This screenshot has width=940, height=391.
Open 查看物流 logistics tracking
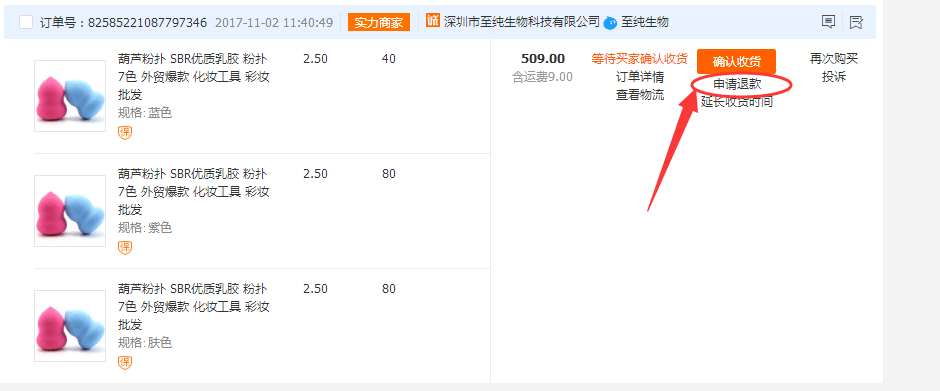click(x=640, y=95)
